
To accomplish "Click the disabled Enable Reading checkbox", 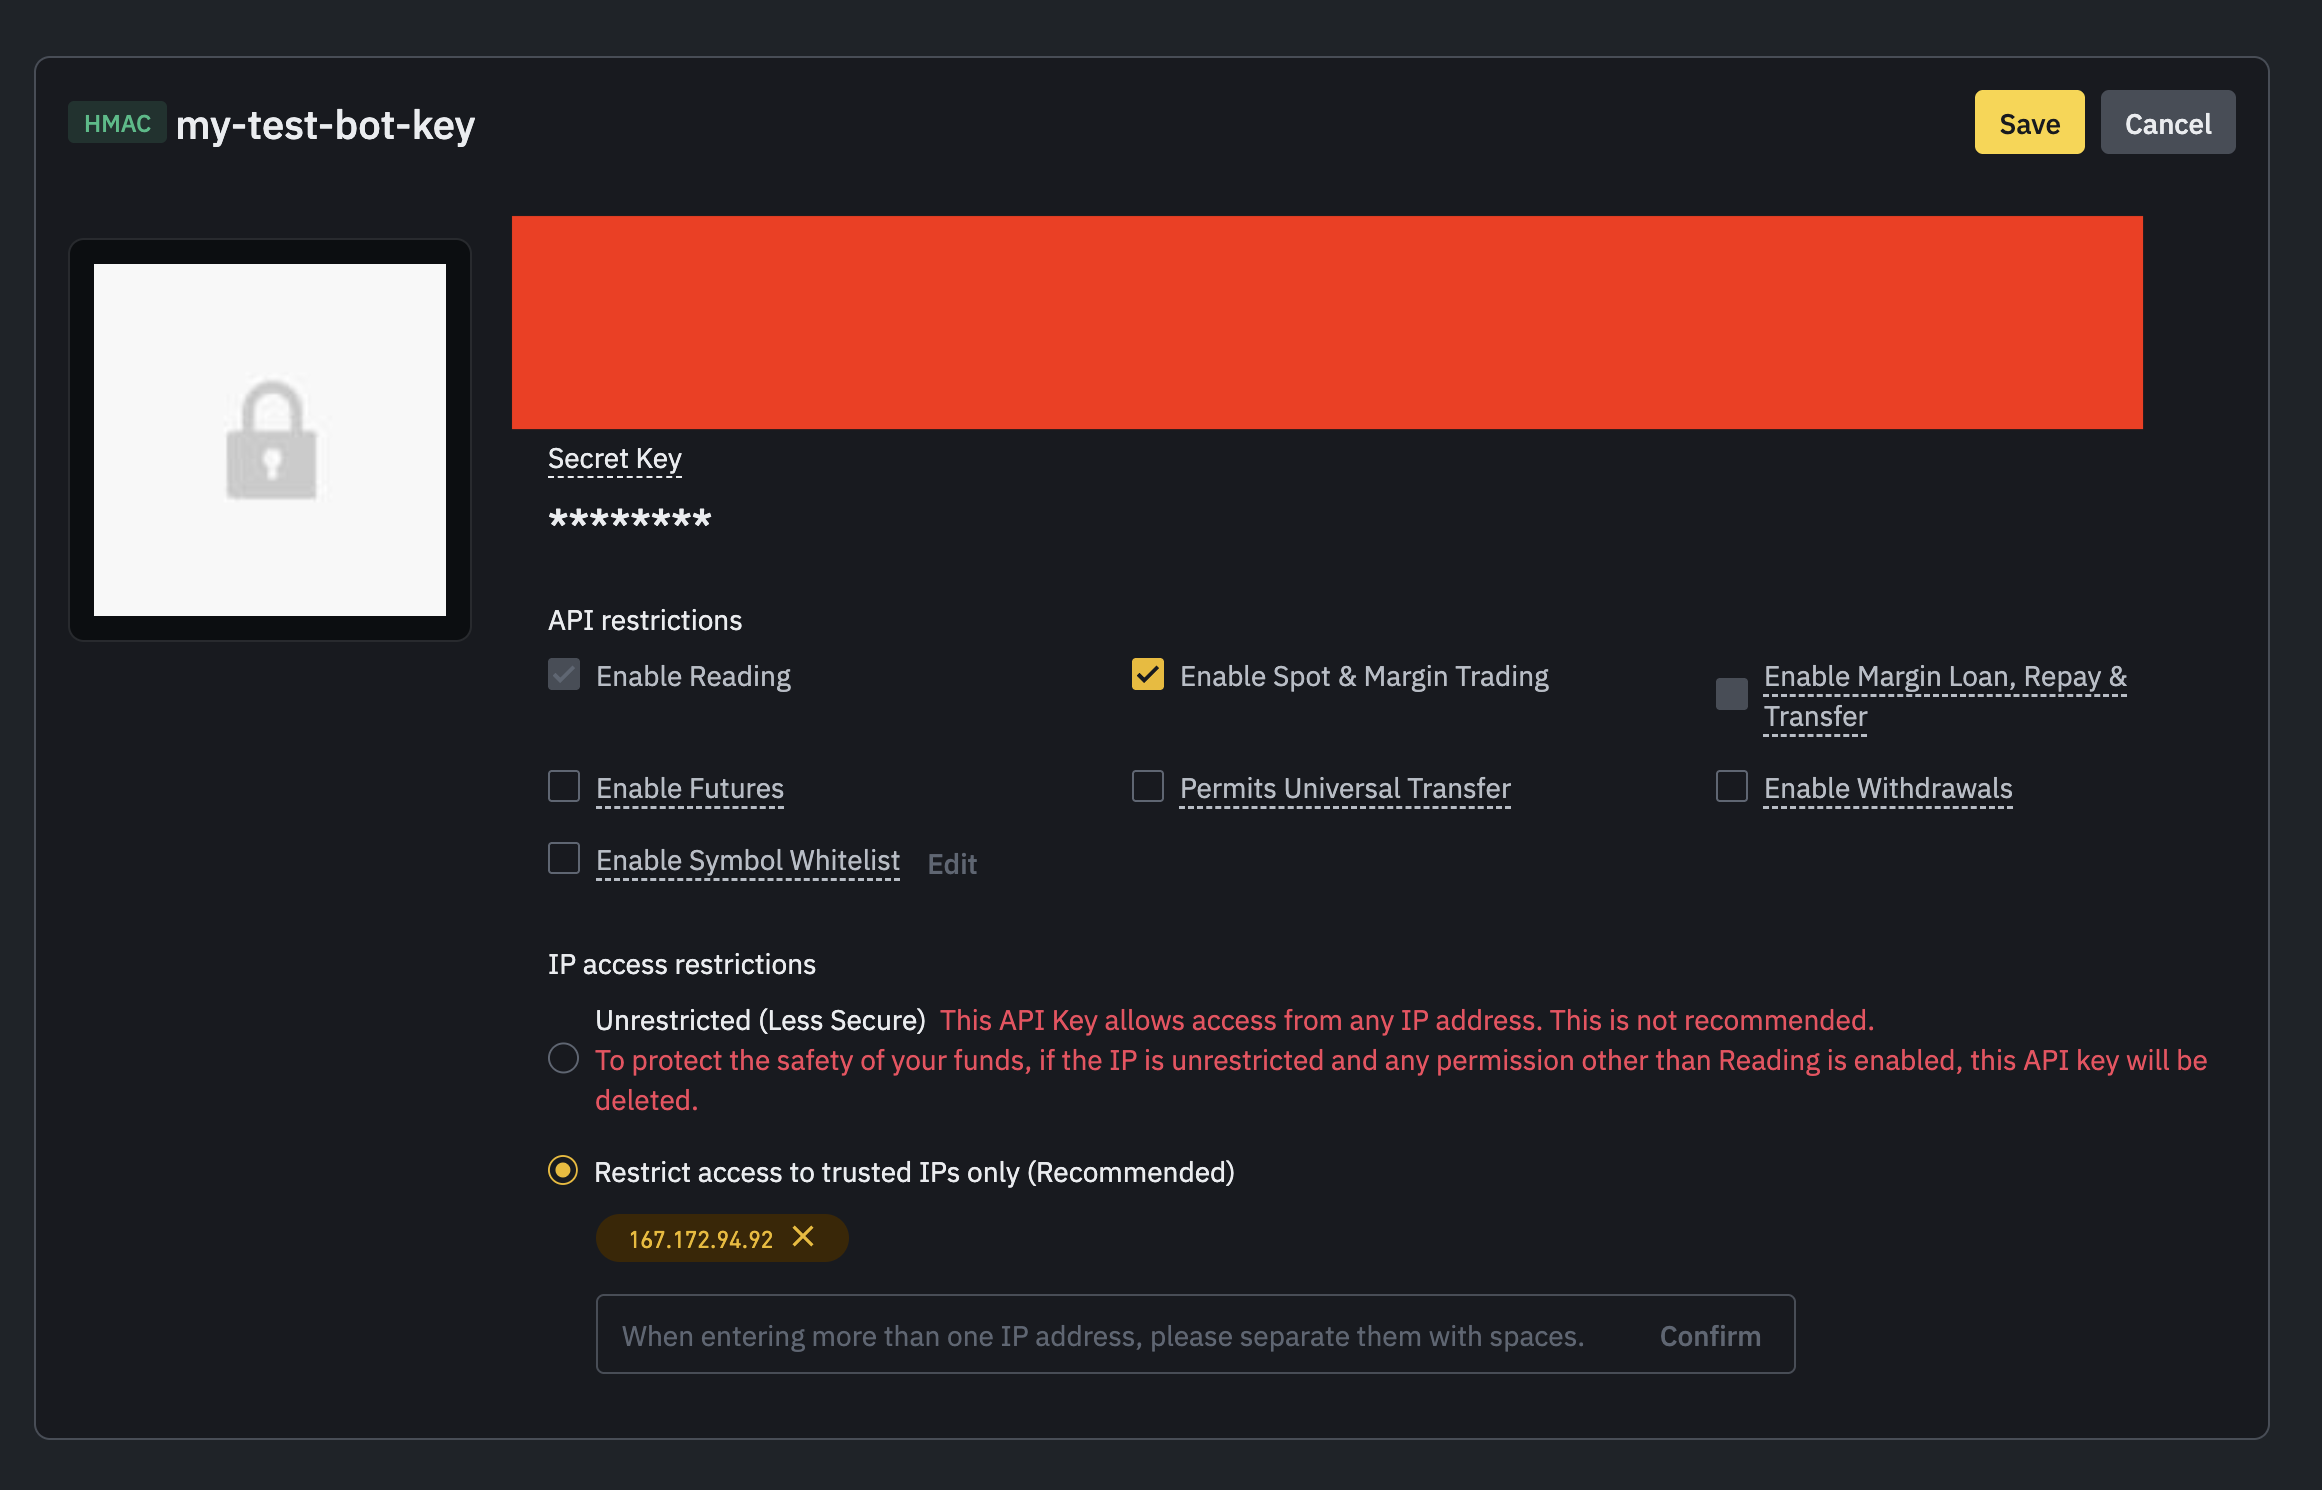I will coord(564,674).
